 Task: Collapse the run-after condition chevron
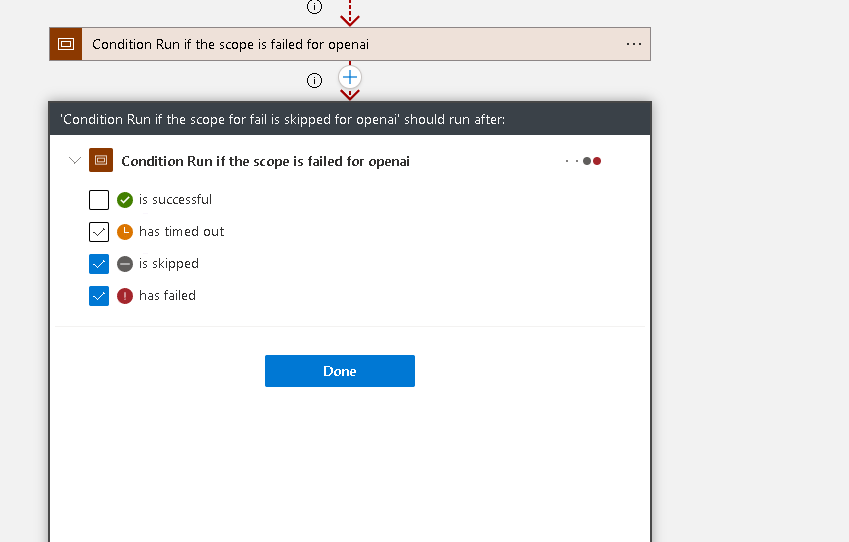pos(75,160)
